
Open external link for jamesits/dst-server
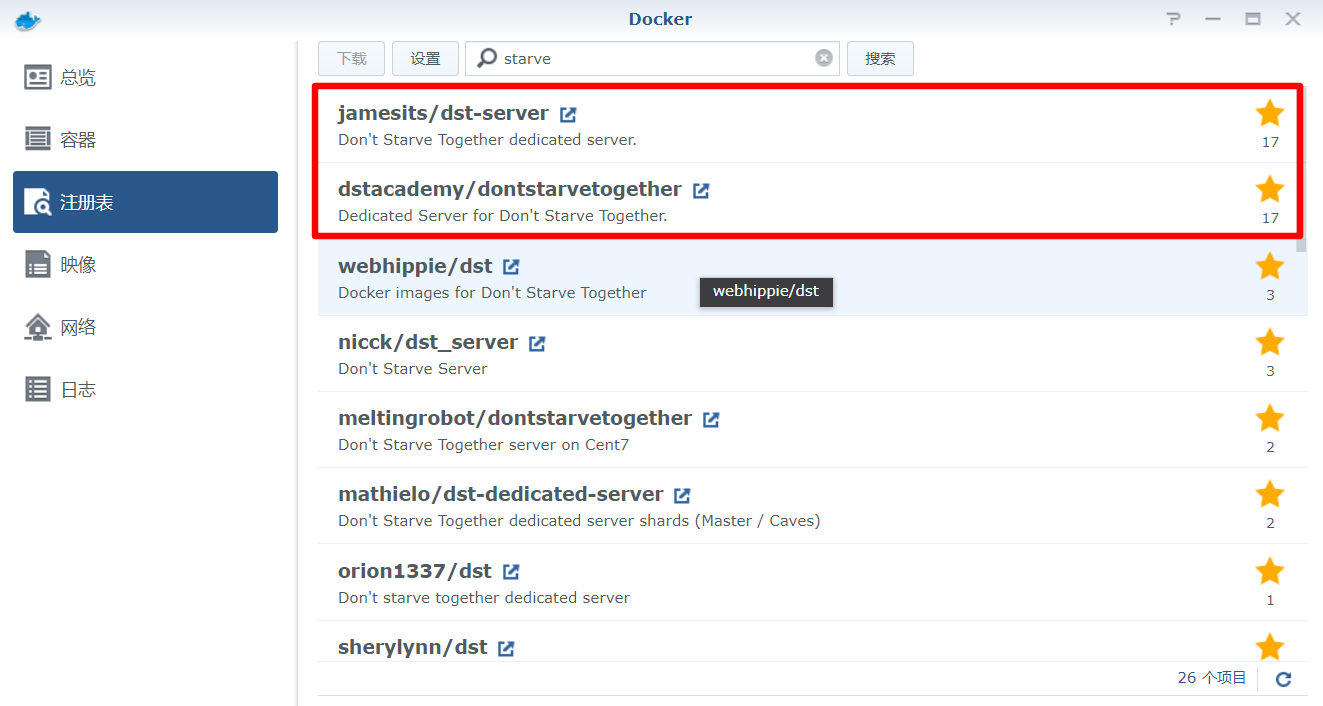click(568, 114)
